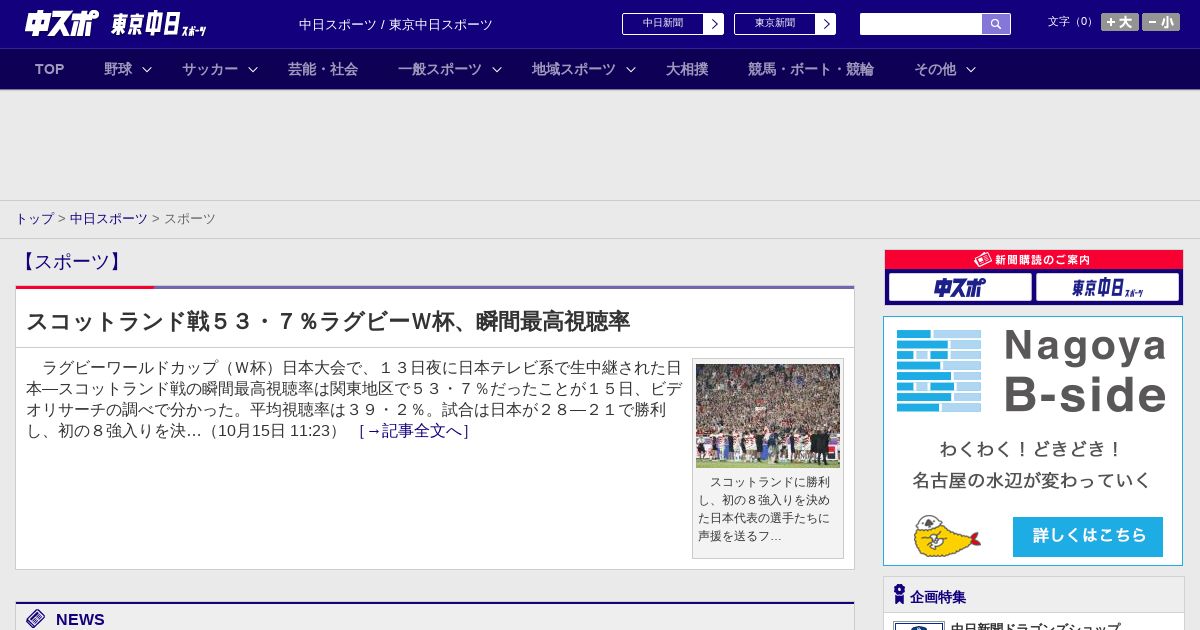Click 中日スポーツ / 東京中日スポーツ header text
Image resolution: width=1200 pixels, height=630 pixels.
396,24
